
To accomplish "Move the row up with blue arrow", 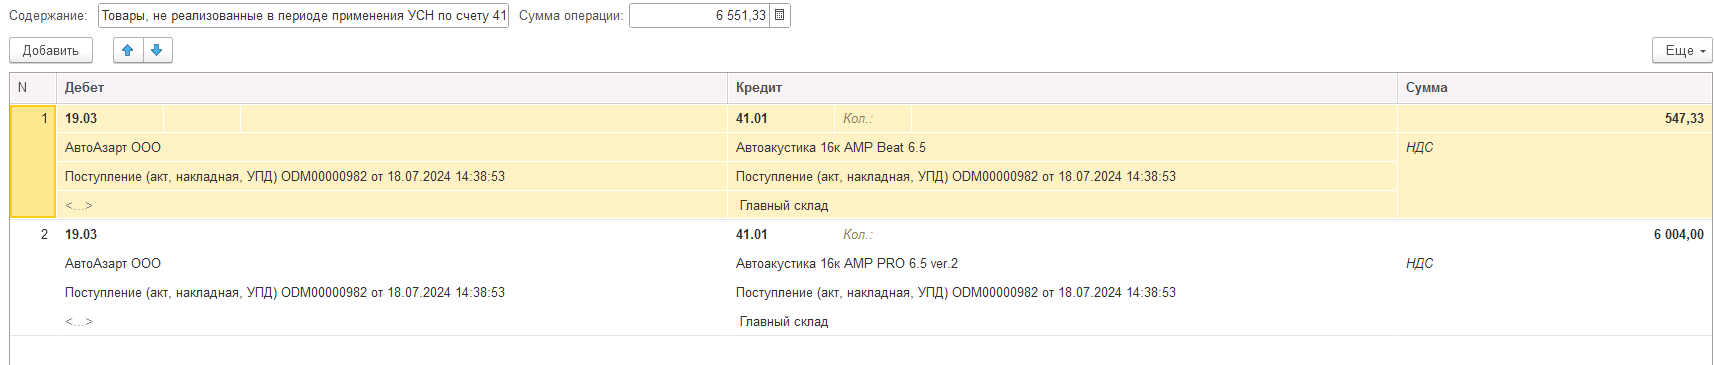I will point(128,50).
